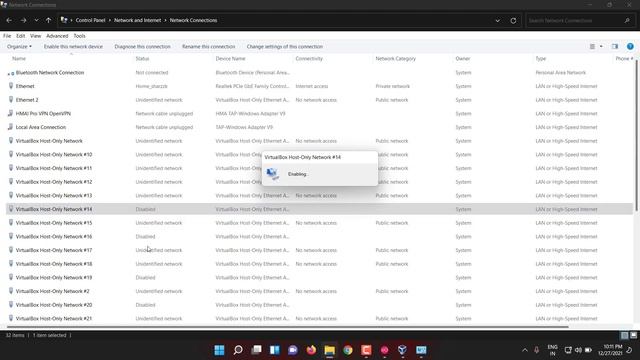Click Diagnose this connection
The image size is (640, 360).
(x=142, y=47)
